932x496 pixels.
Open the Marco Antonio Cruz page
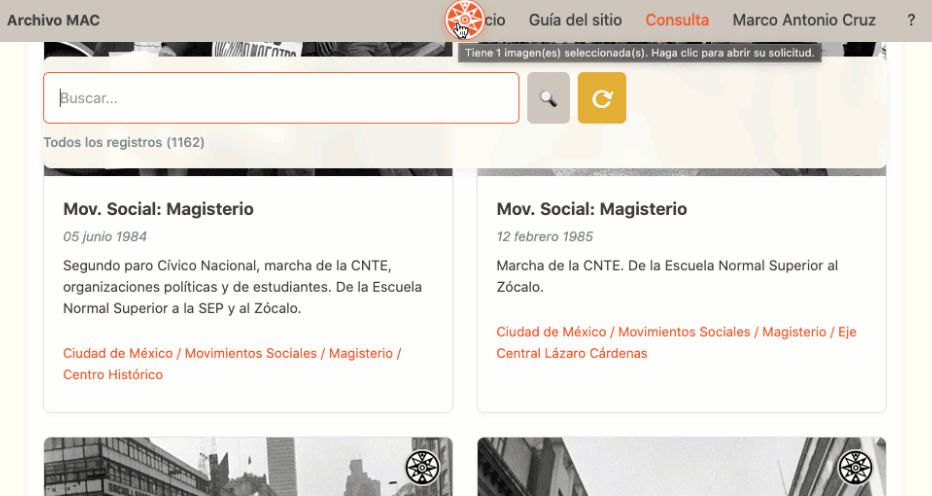[x=804, y=20]
